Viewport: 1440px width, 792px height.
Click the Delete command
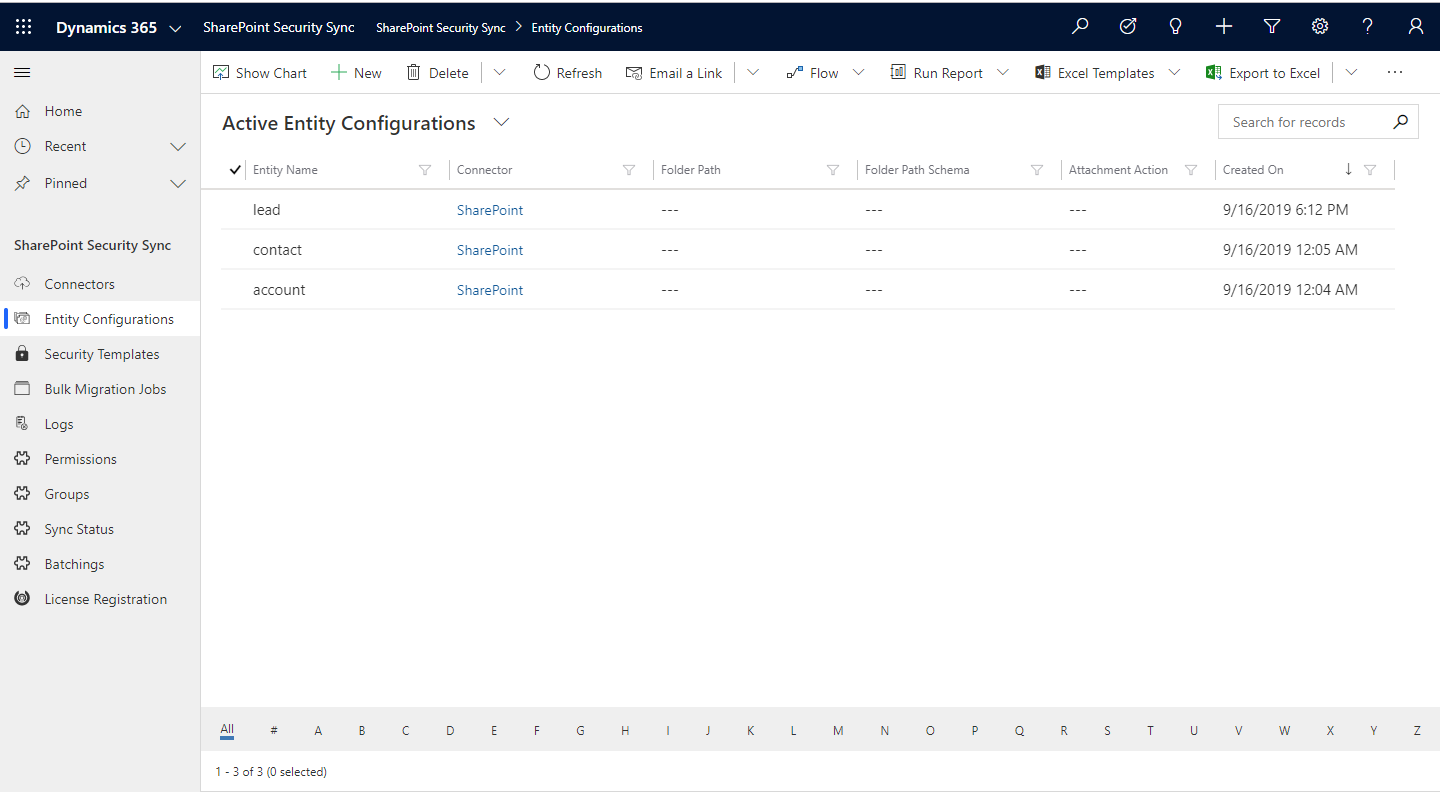click(437, 73)
